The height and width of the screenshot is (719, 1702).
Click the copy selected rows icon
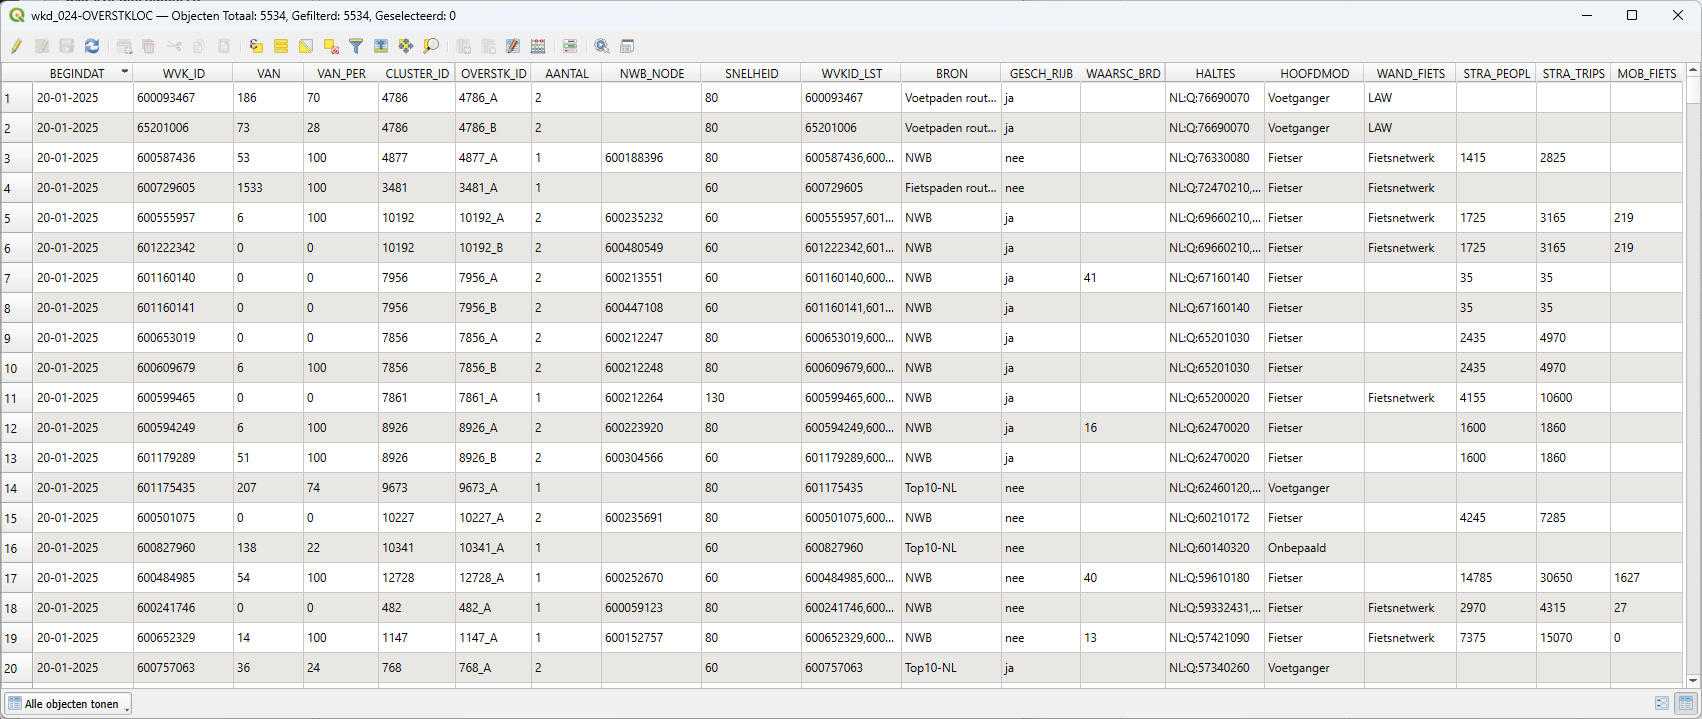click(199, 46)
